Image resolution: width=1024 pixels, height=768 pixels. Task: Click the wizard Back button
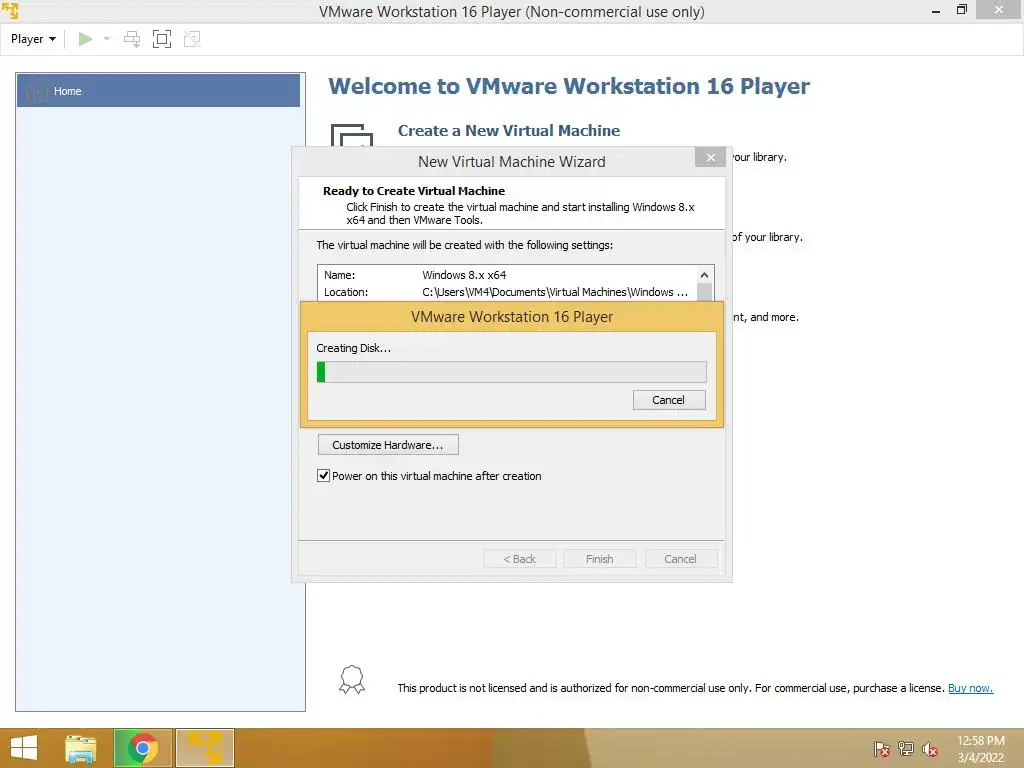pyautogui.click(x=519, y=559)
